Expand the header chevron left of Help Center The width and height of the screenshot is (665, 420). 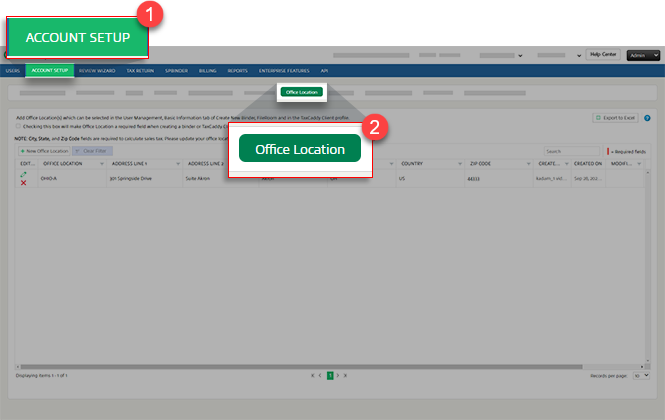tap(579, 56)
